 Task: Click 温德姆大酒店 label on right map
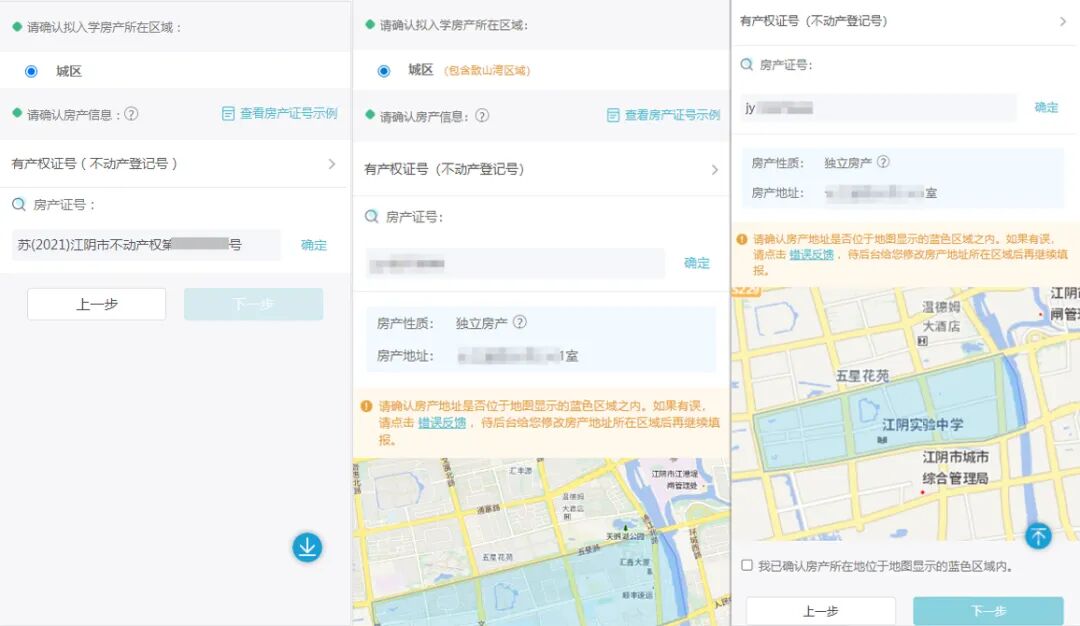pos(940,317)
